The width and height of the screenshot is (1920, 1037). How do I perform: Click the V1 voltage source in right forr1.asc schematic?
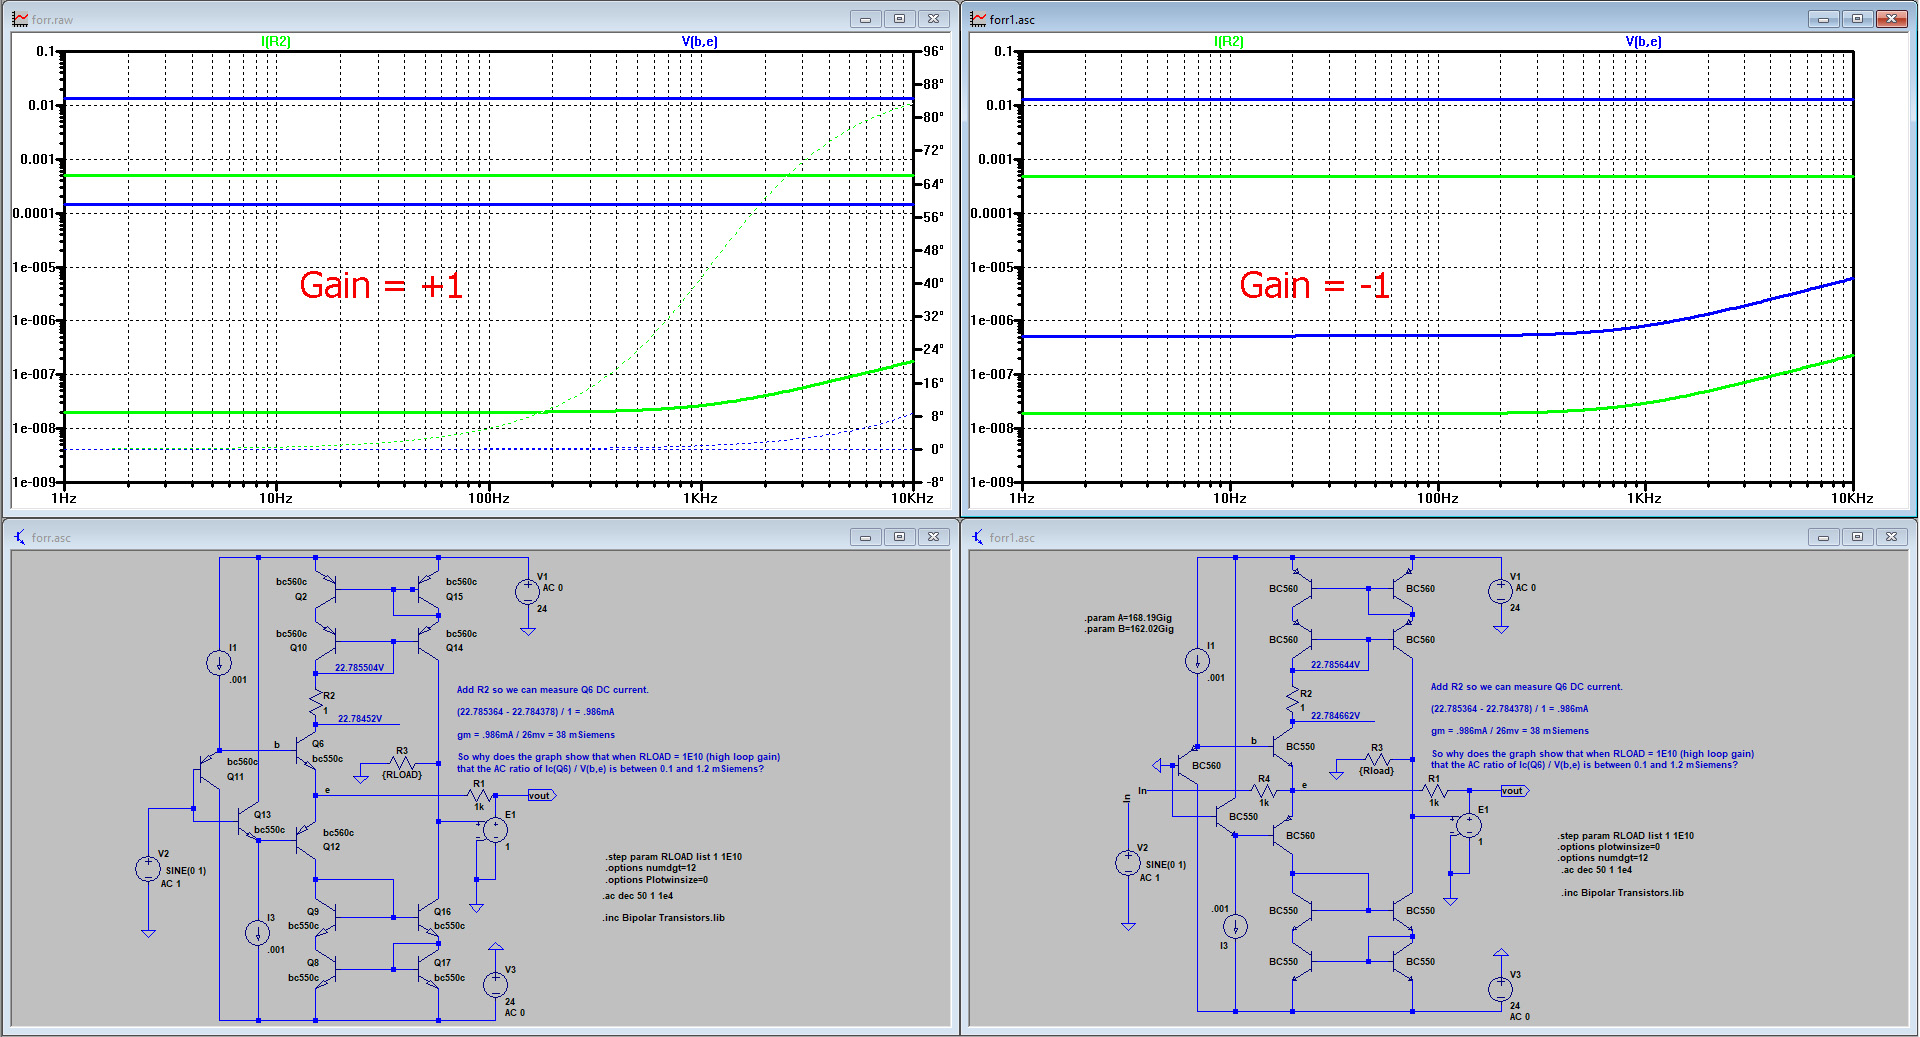[x=1500, y=591]
